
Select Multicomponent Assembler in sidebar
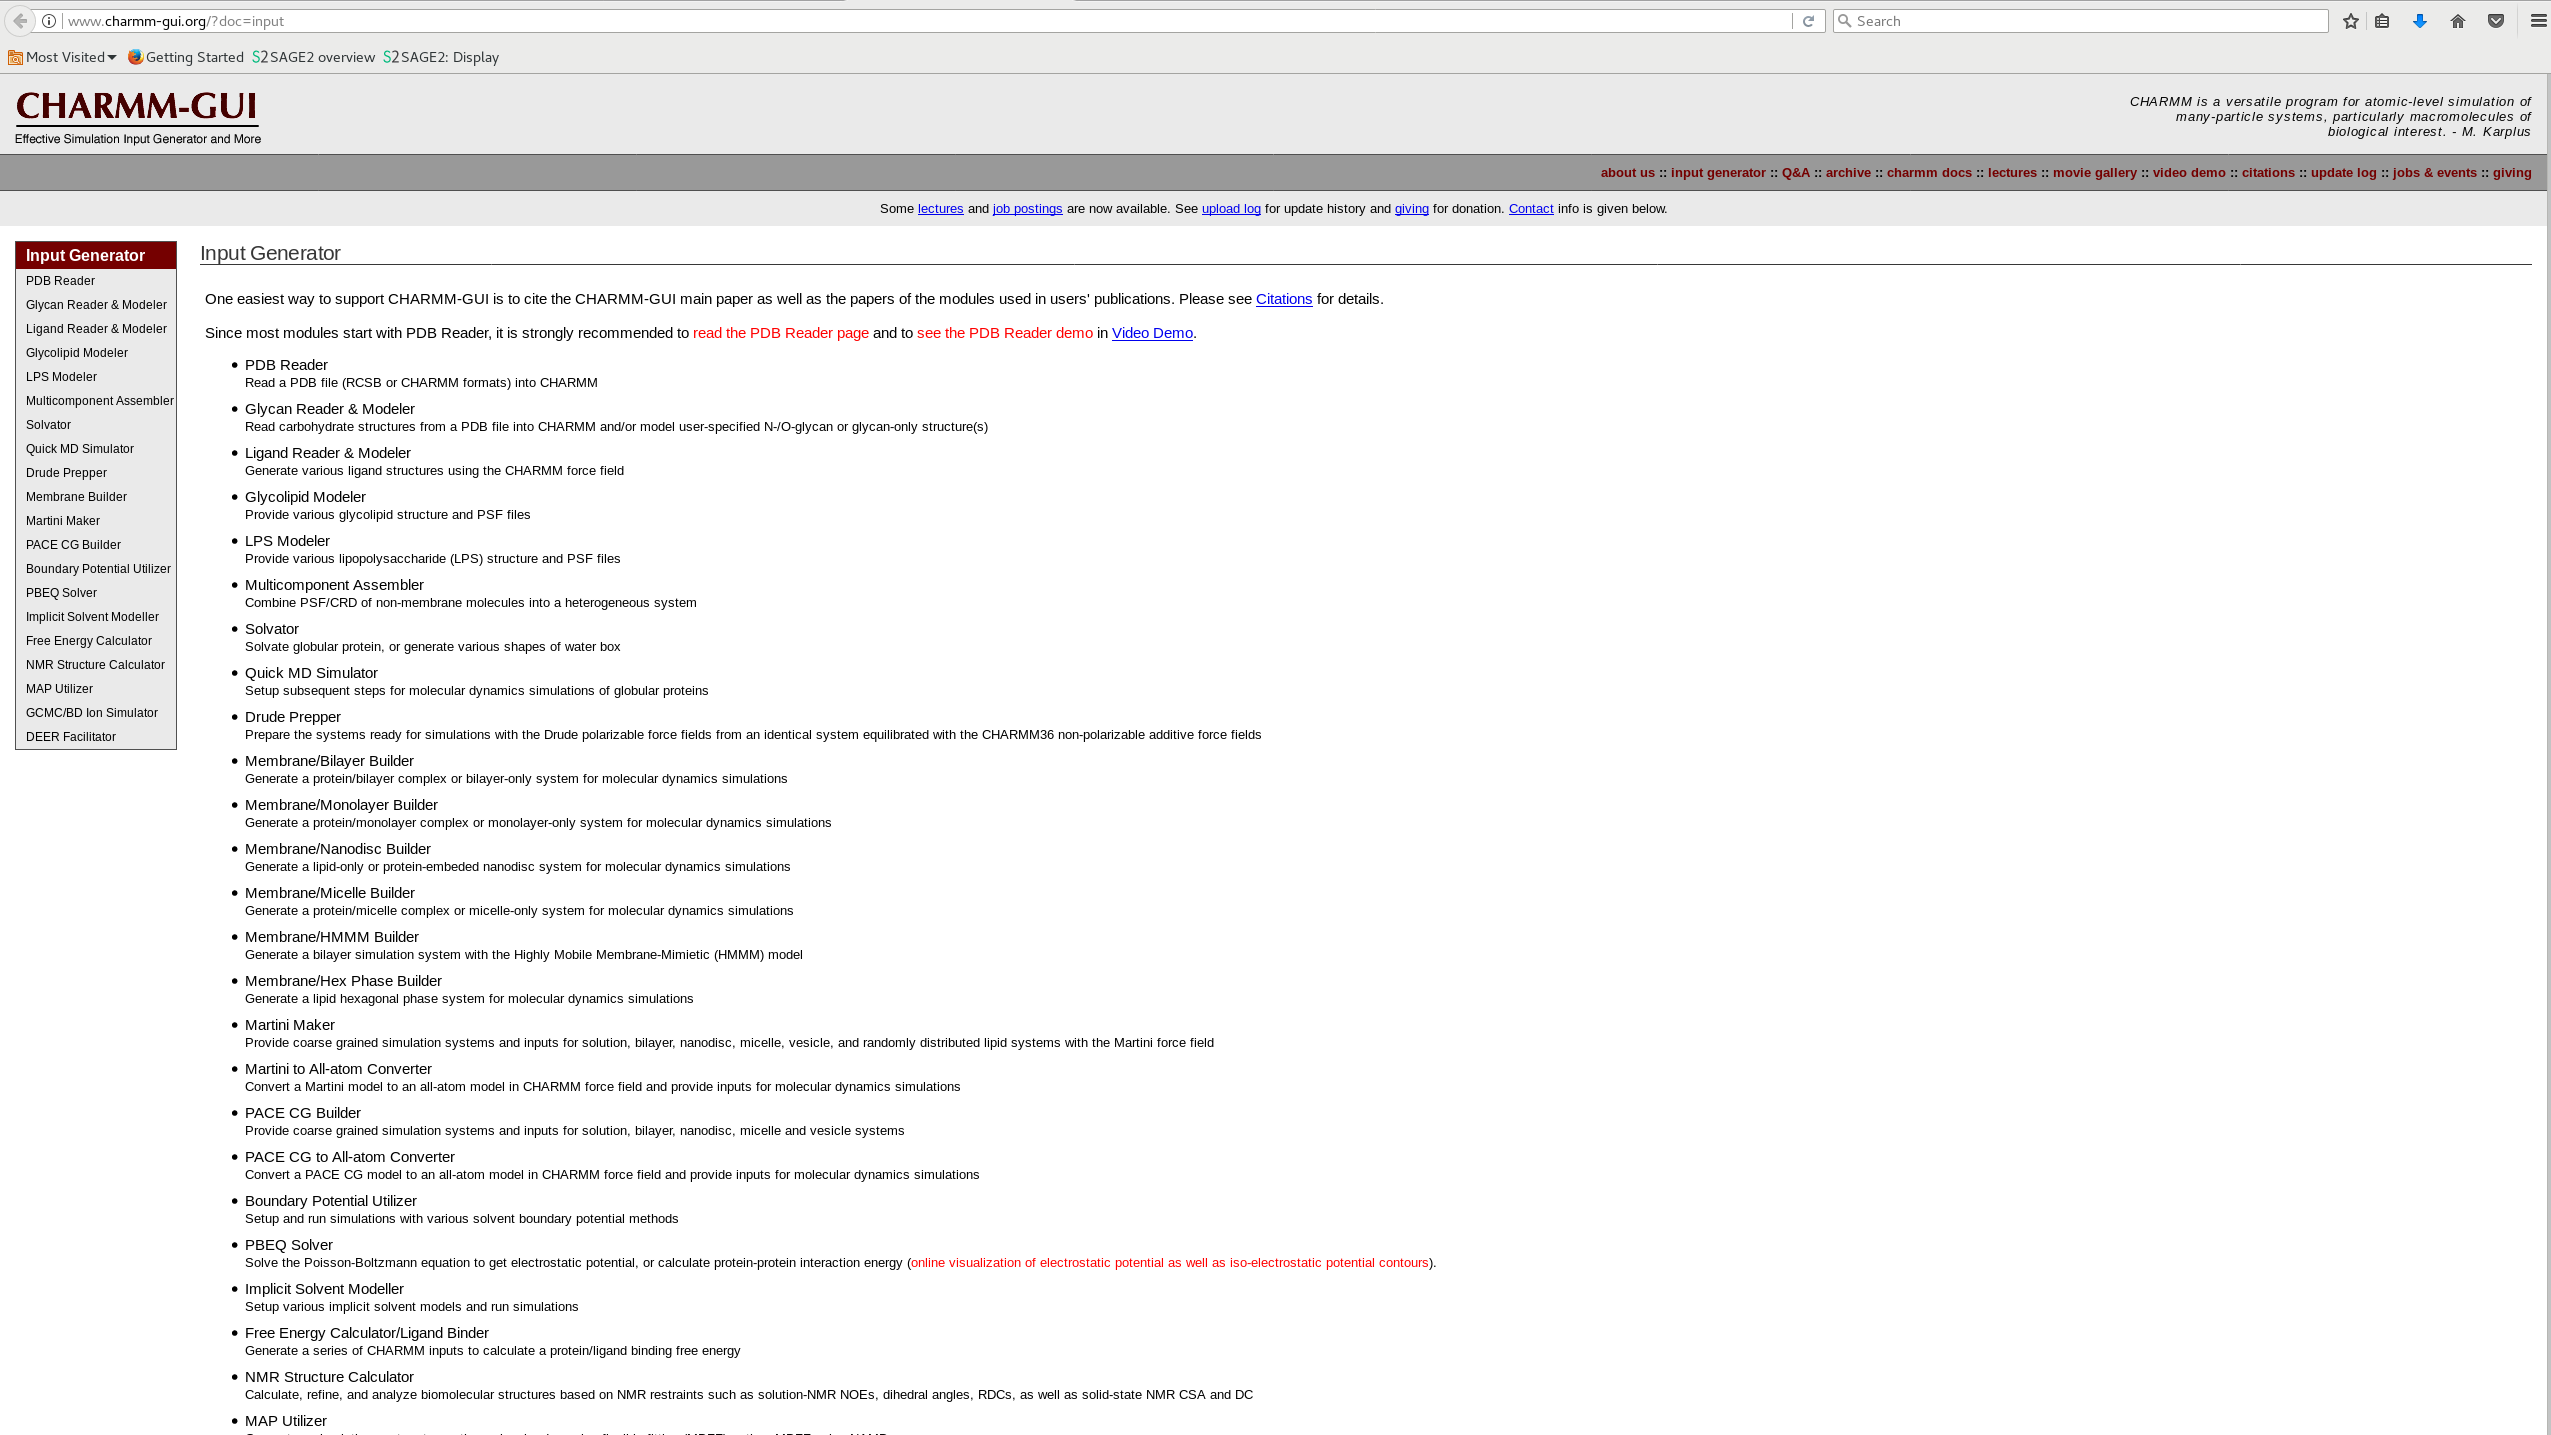[x=100, y=401]
